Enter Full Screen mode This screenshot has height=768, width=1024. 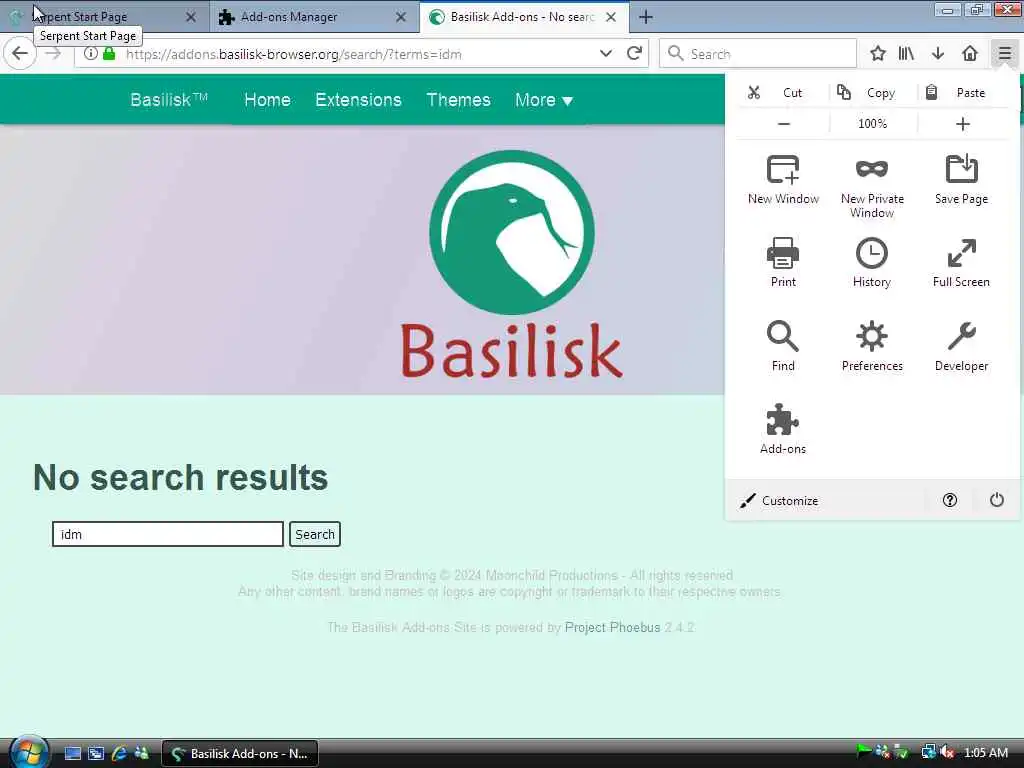(961, 263)
